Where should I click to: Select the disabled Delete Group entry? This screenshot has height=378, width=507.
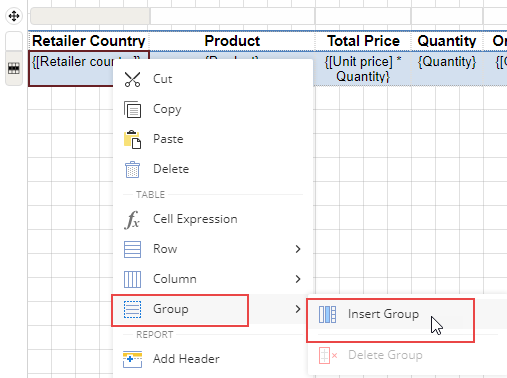click(407, 355)
